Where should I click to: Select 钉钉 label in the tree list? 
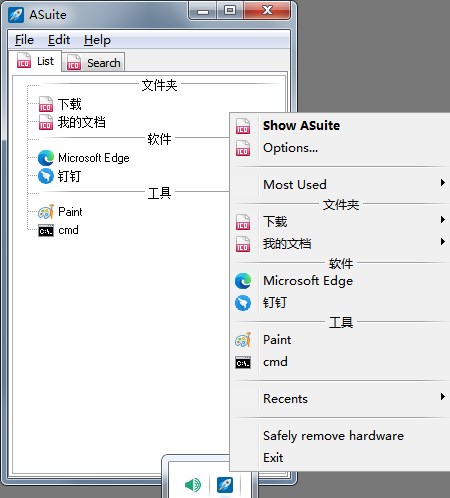(69, 176)
